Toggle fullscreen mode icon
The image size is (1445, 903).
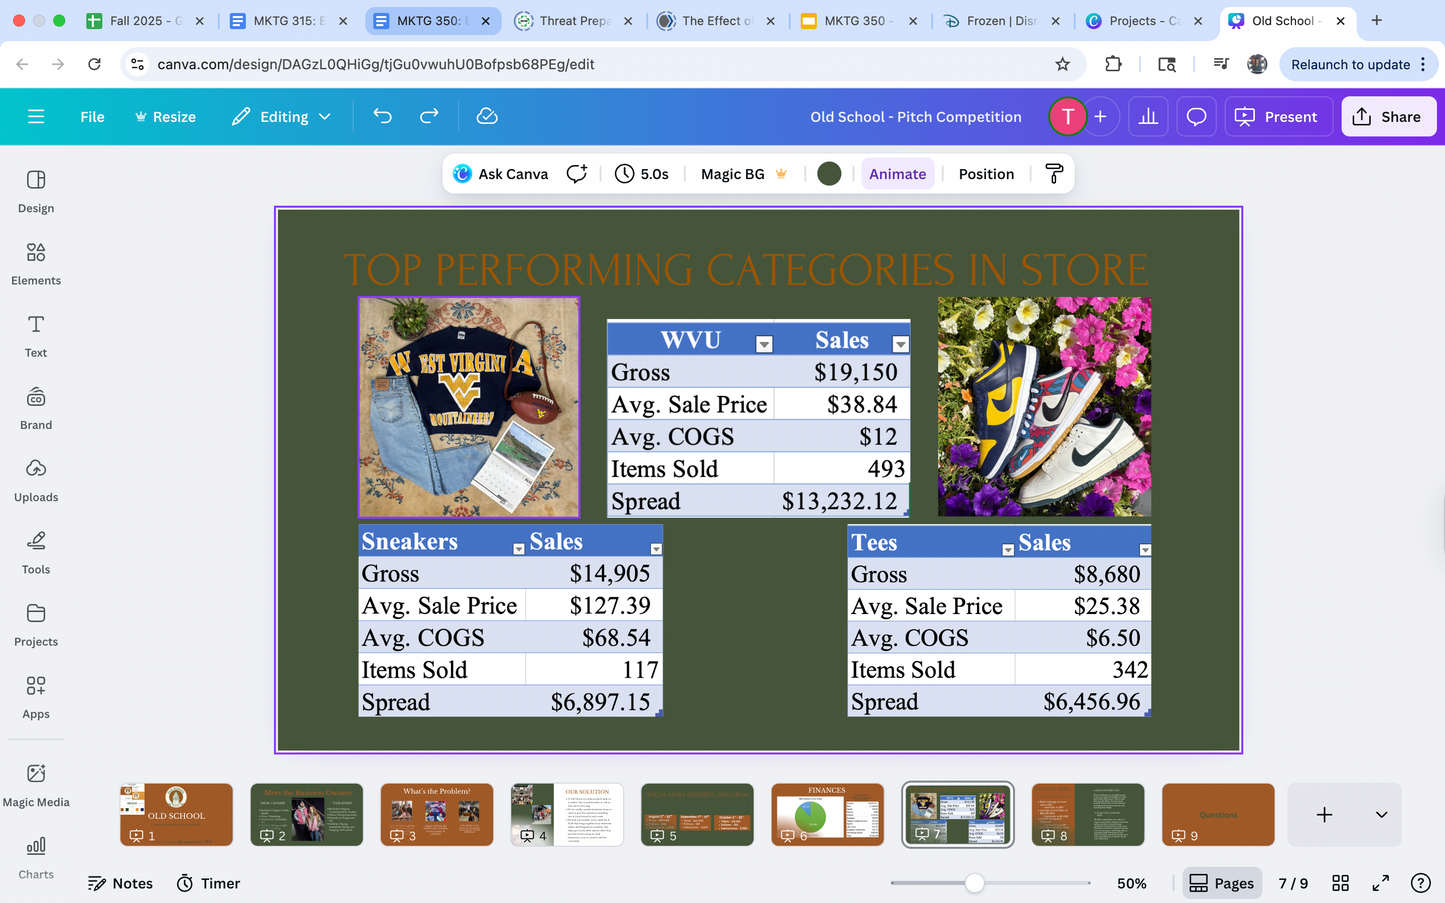(1380, 883)
